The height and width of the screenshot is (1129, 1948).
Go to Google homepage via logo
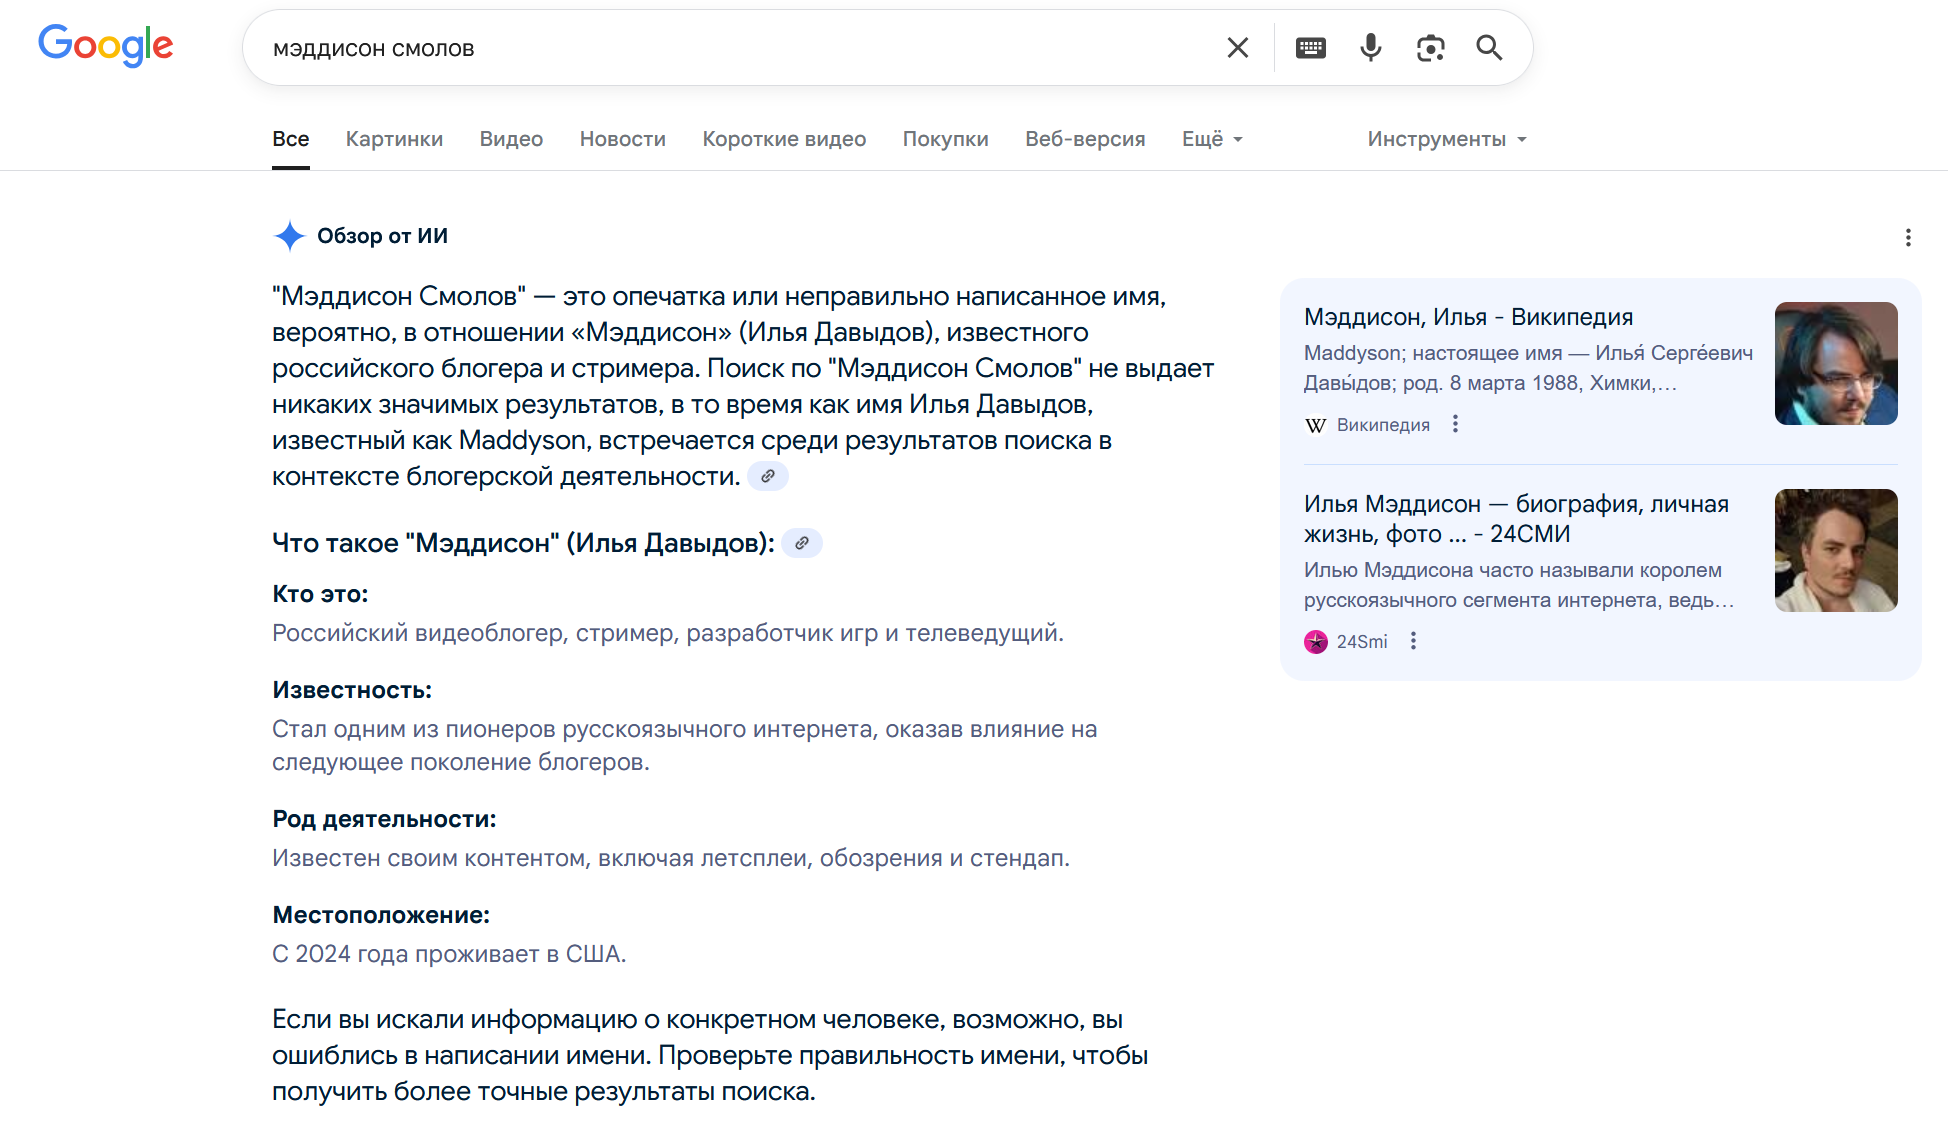click(106, 46)
